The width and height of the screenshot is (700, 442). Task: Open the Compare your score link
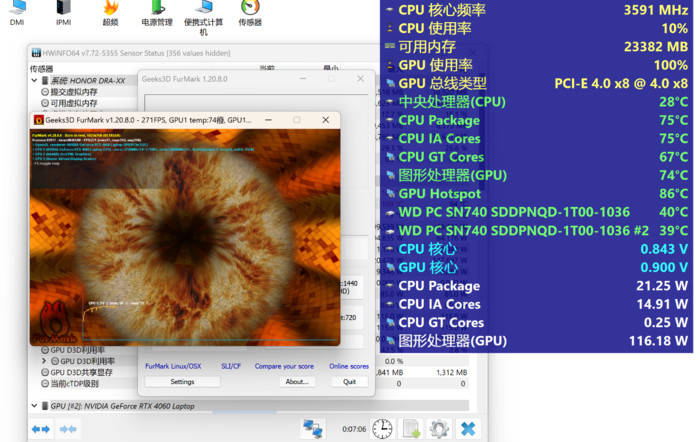pyautogui.click(x=284, y=366)
